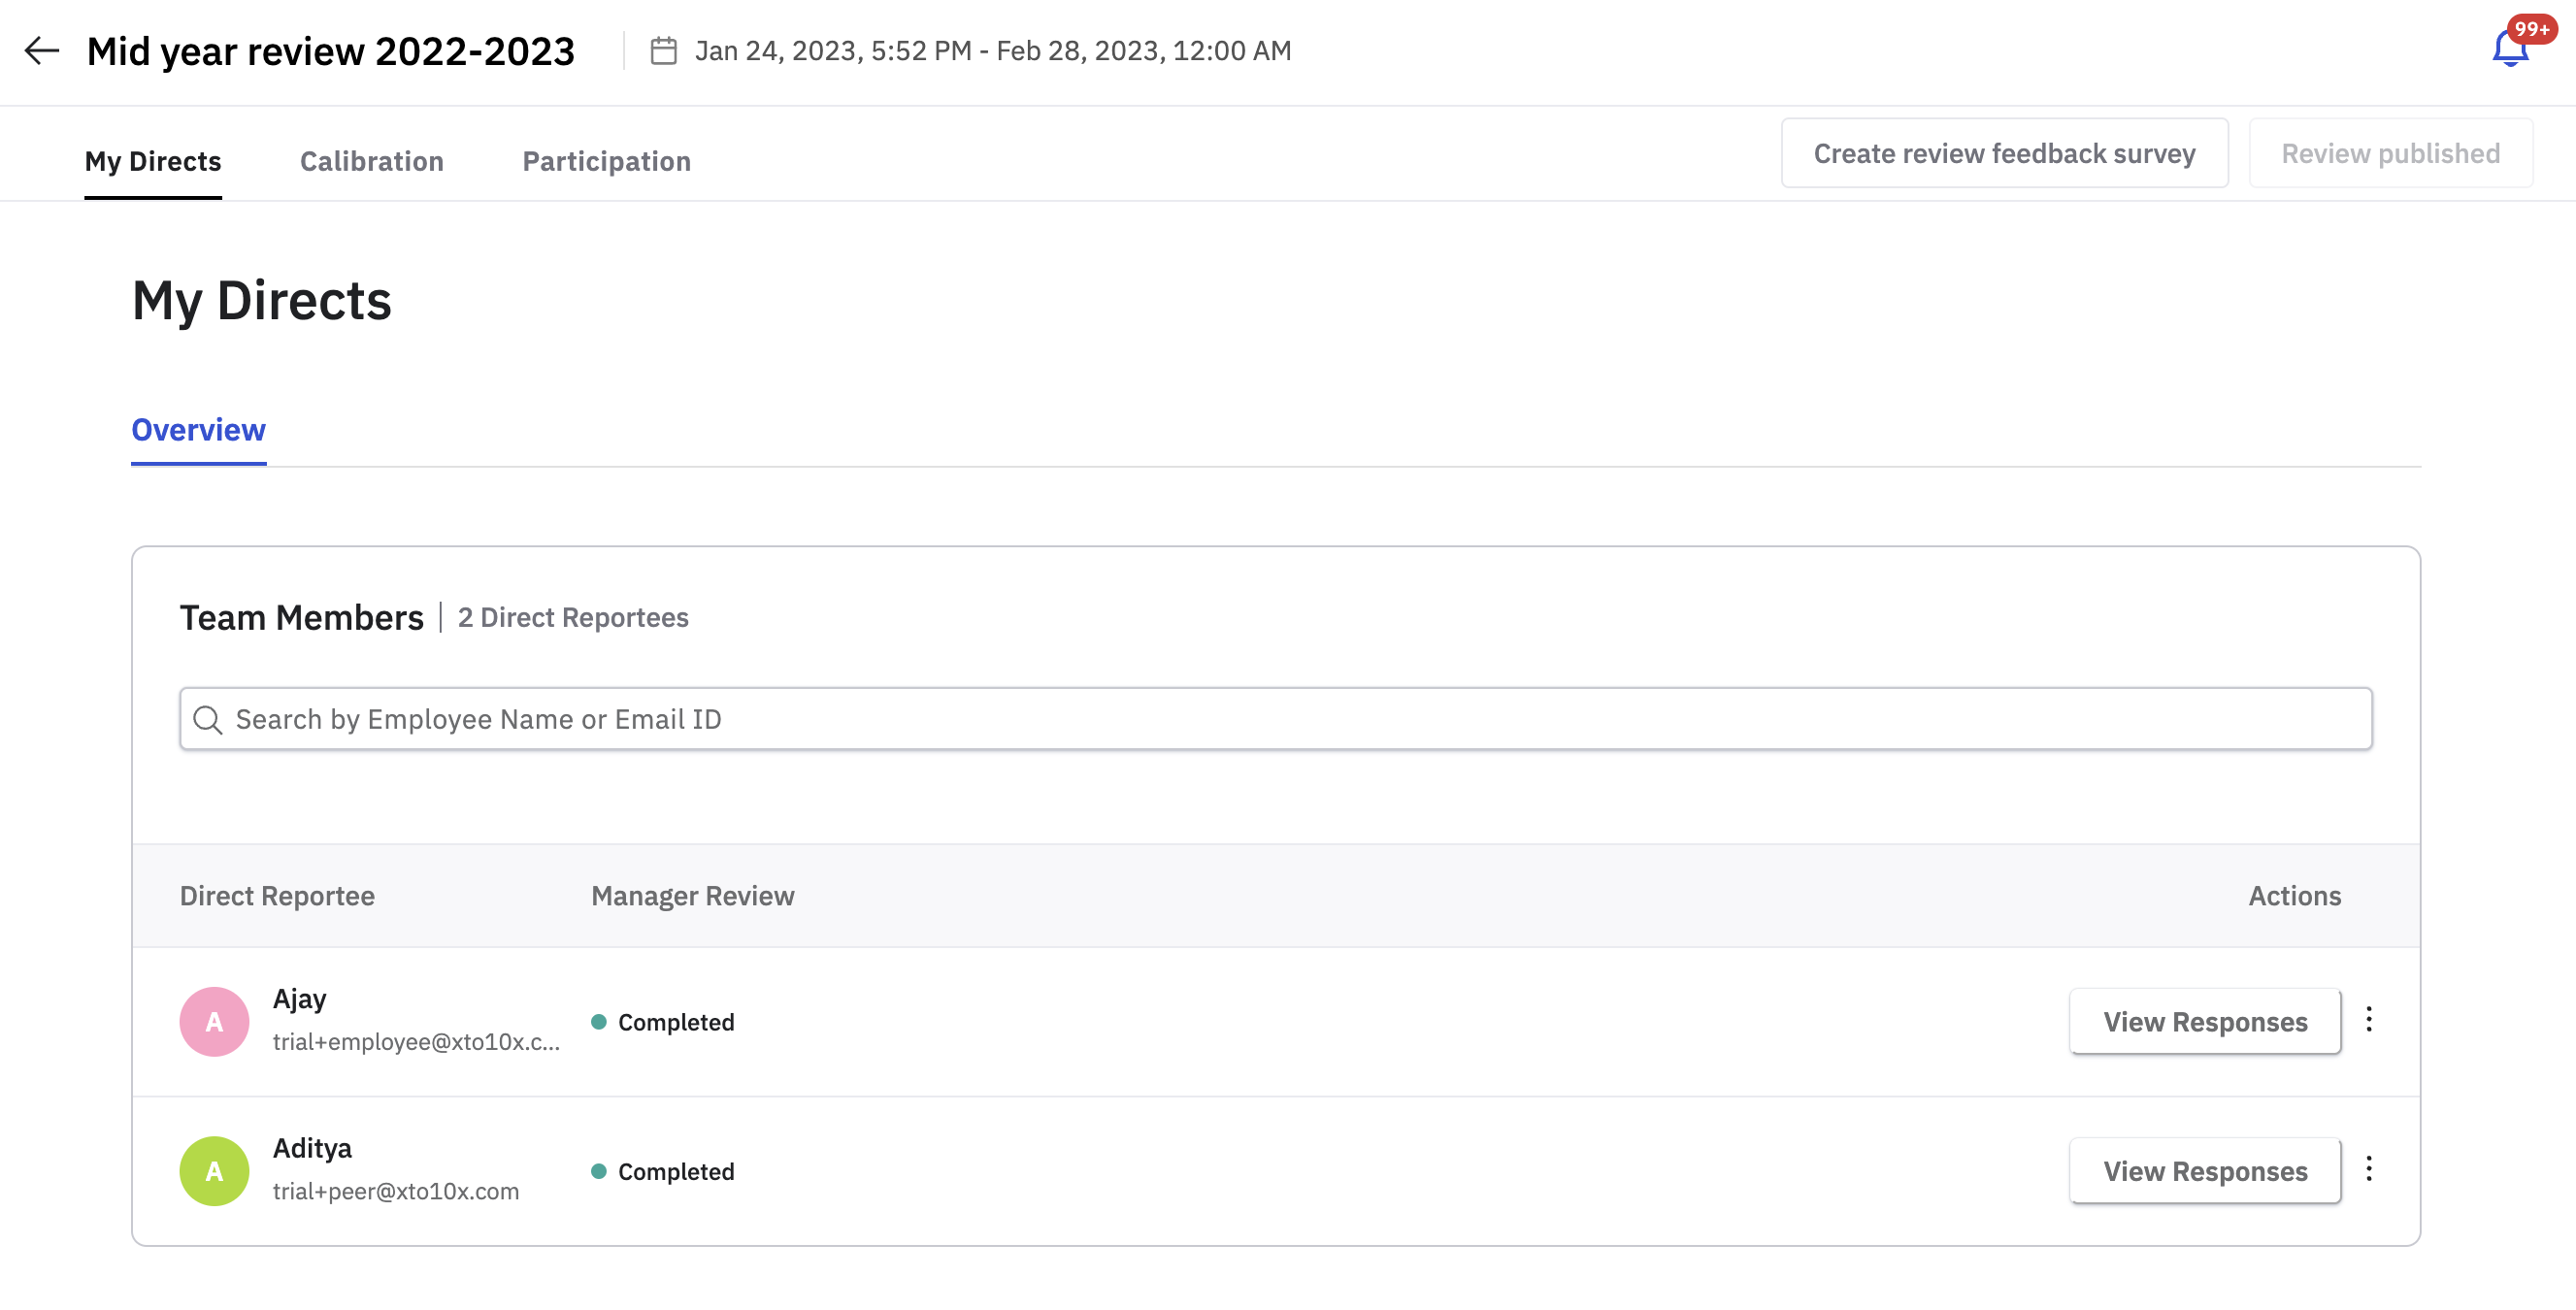The height and width of the screenshot is (1310, 2576).
Task: Click the Review published button
Action: (2390, 153)
